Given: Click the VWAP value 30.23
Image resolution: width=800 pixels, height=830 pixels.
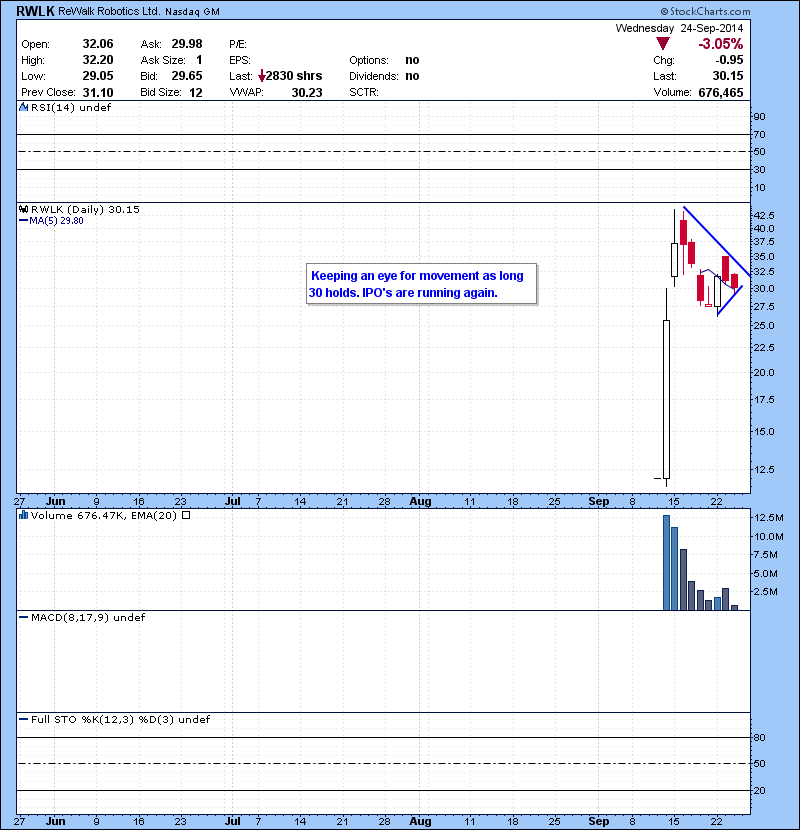Looking at the screenshot, I should [x=307, y=93].
